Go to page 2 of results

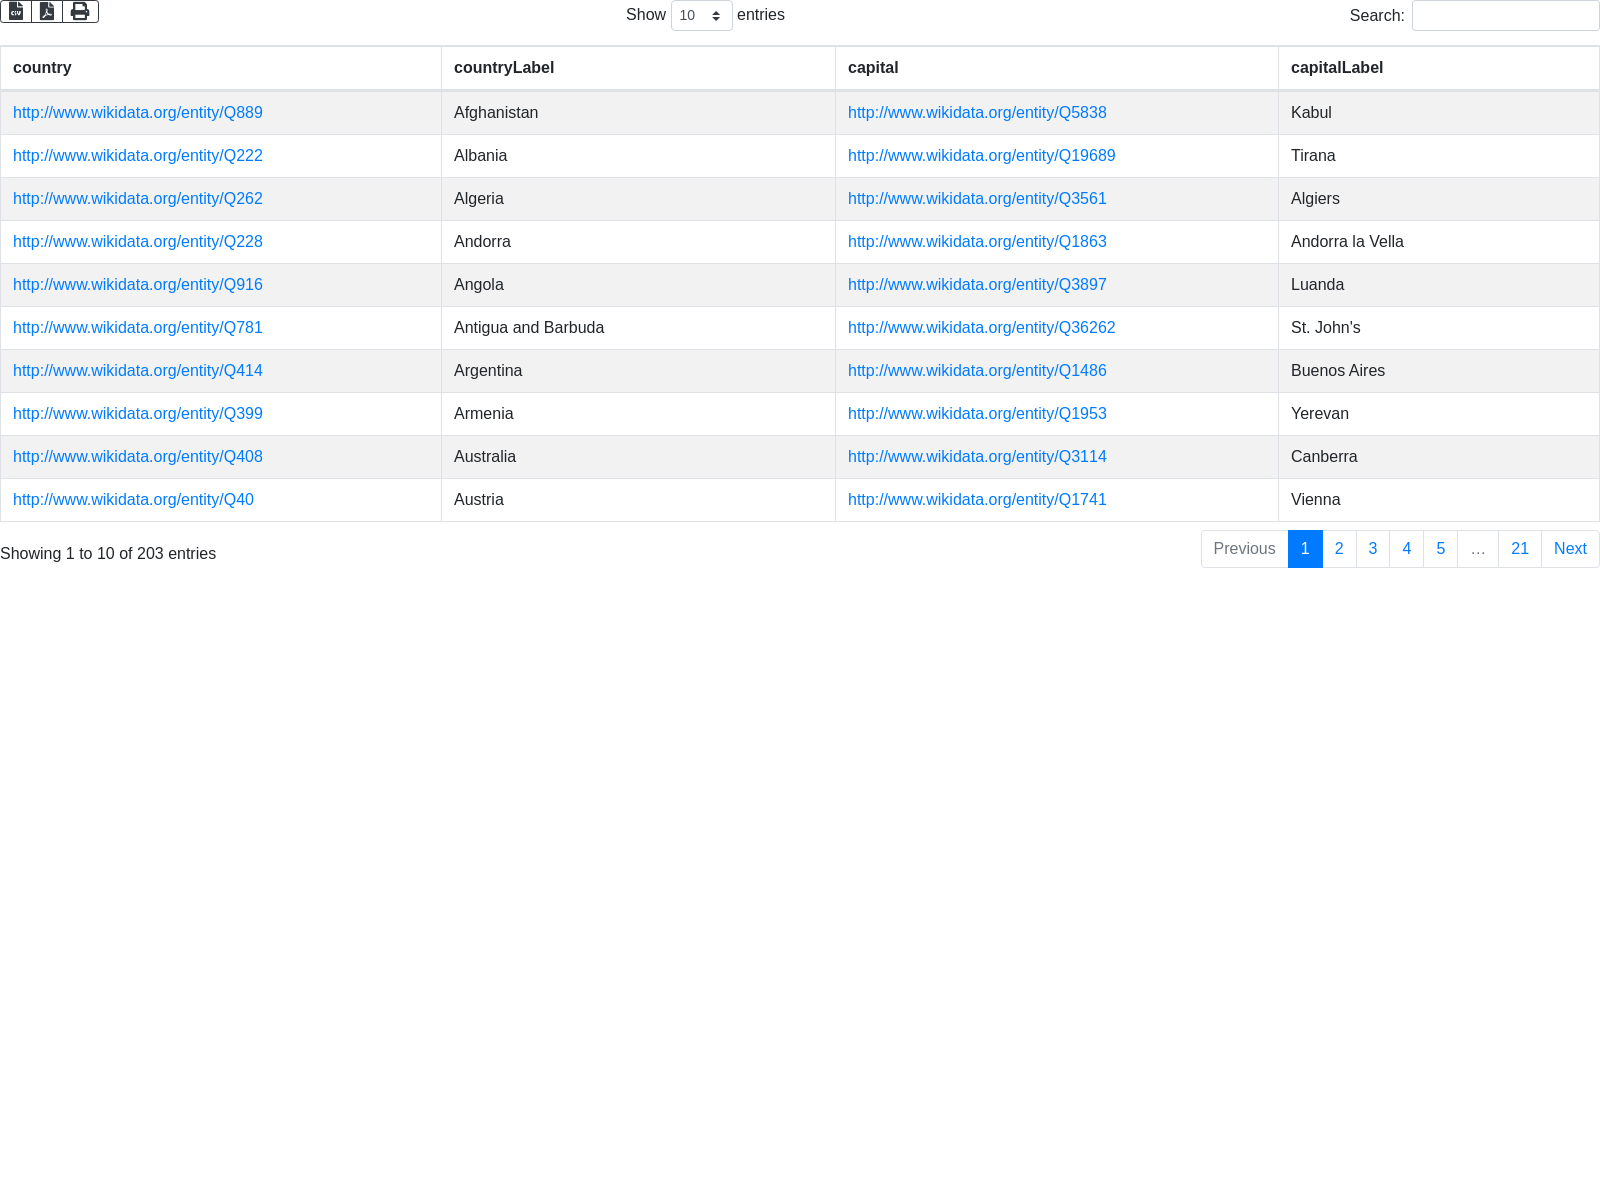[1339, 549]
